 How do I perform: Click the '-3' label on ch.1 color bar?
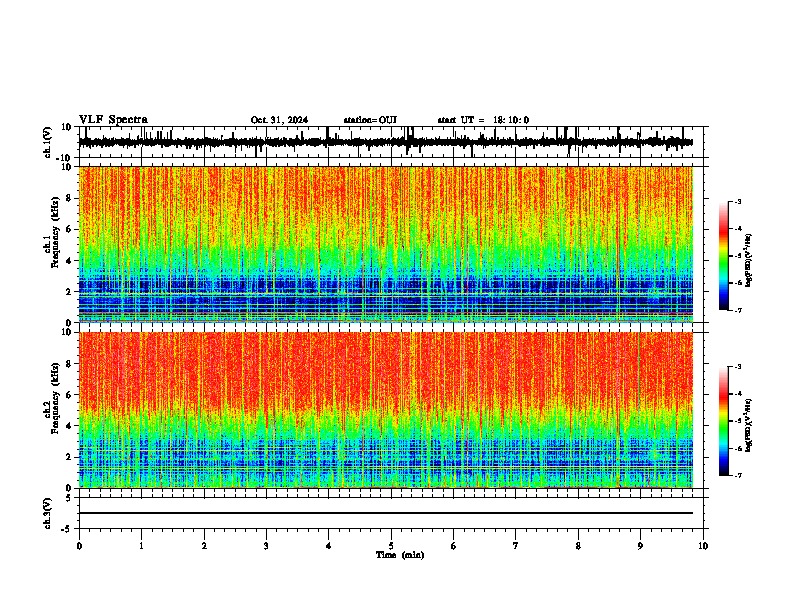coord(737,201)
